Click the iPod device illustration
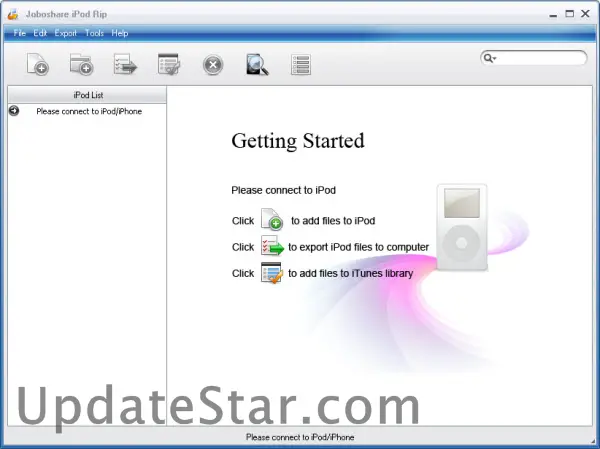This screenshot has height=449, width=600. (462, 227)
